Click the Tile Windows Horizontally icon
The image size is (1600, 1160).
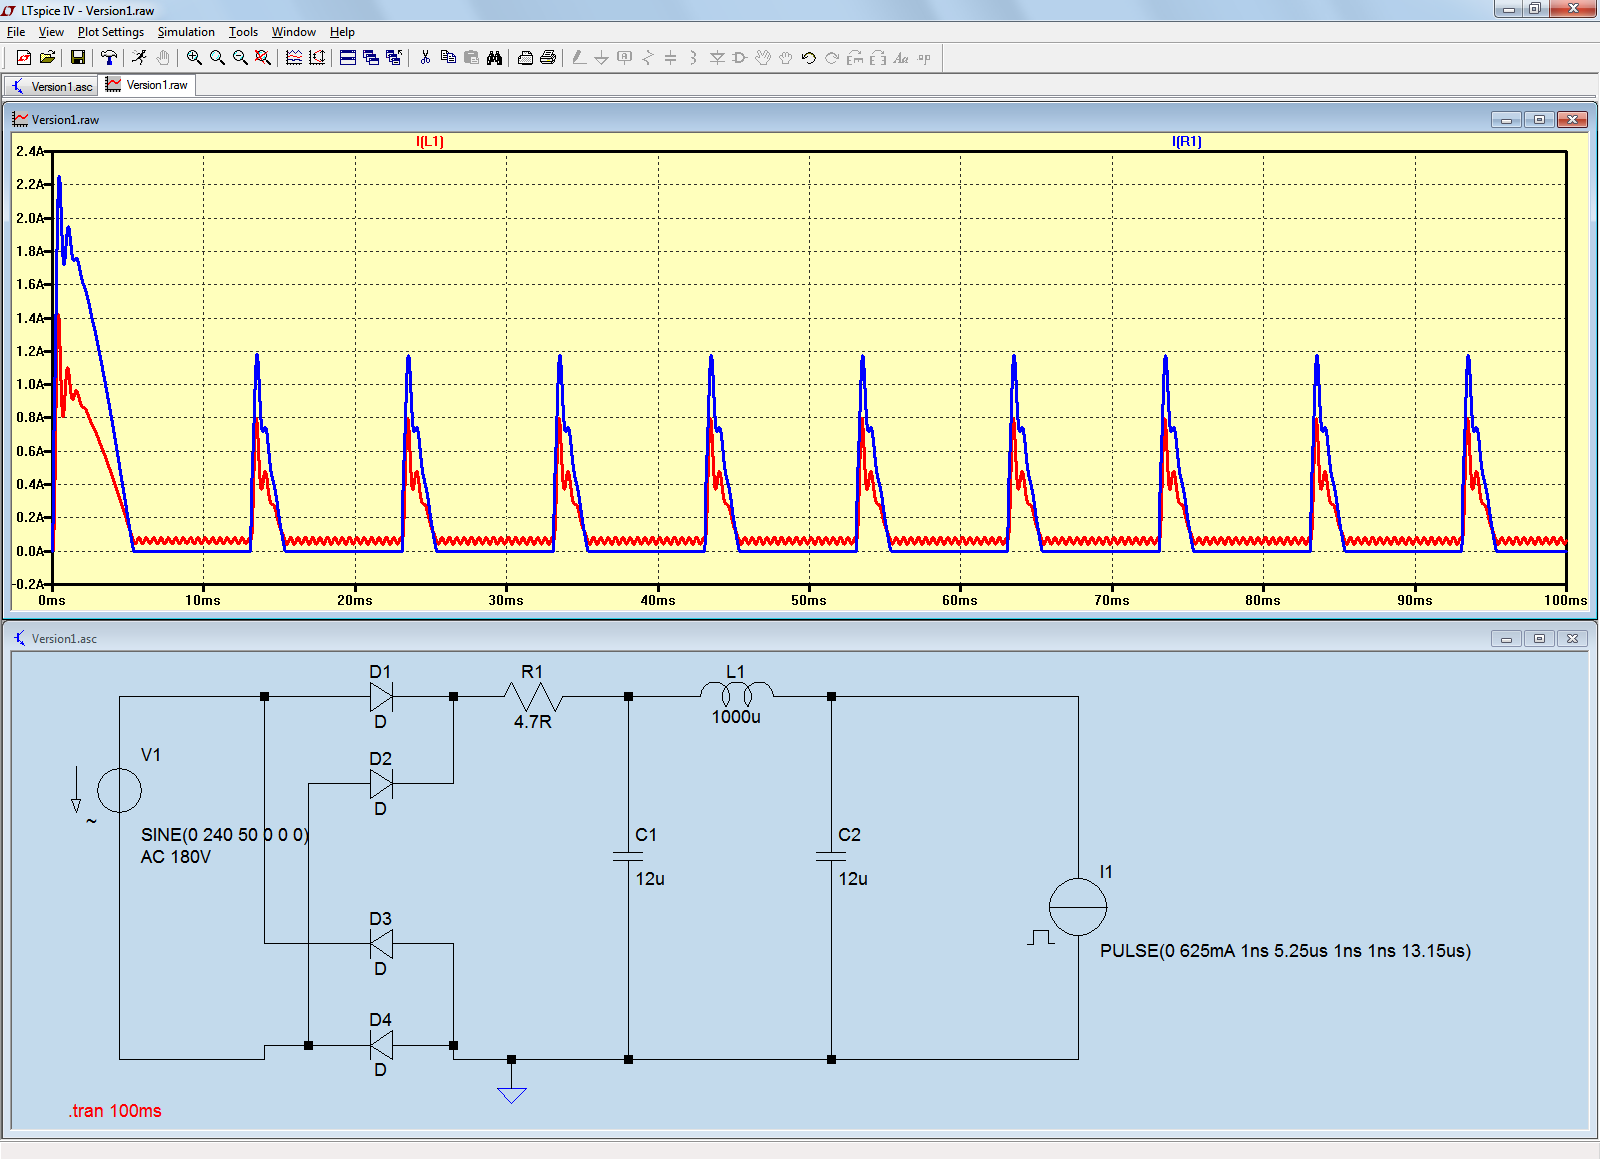click(x=348, y=58)
